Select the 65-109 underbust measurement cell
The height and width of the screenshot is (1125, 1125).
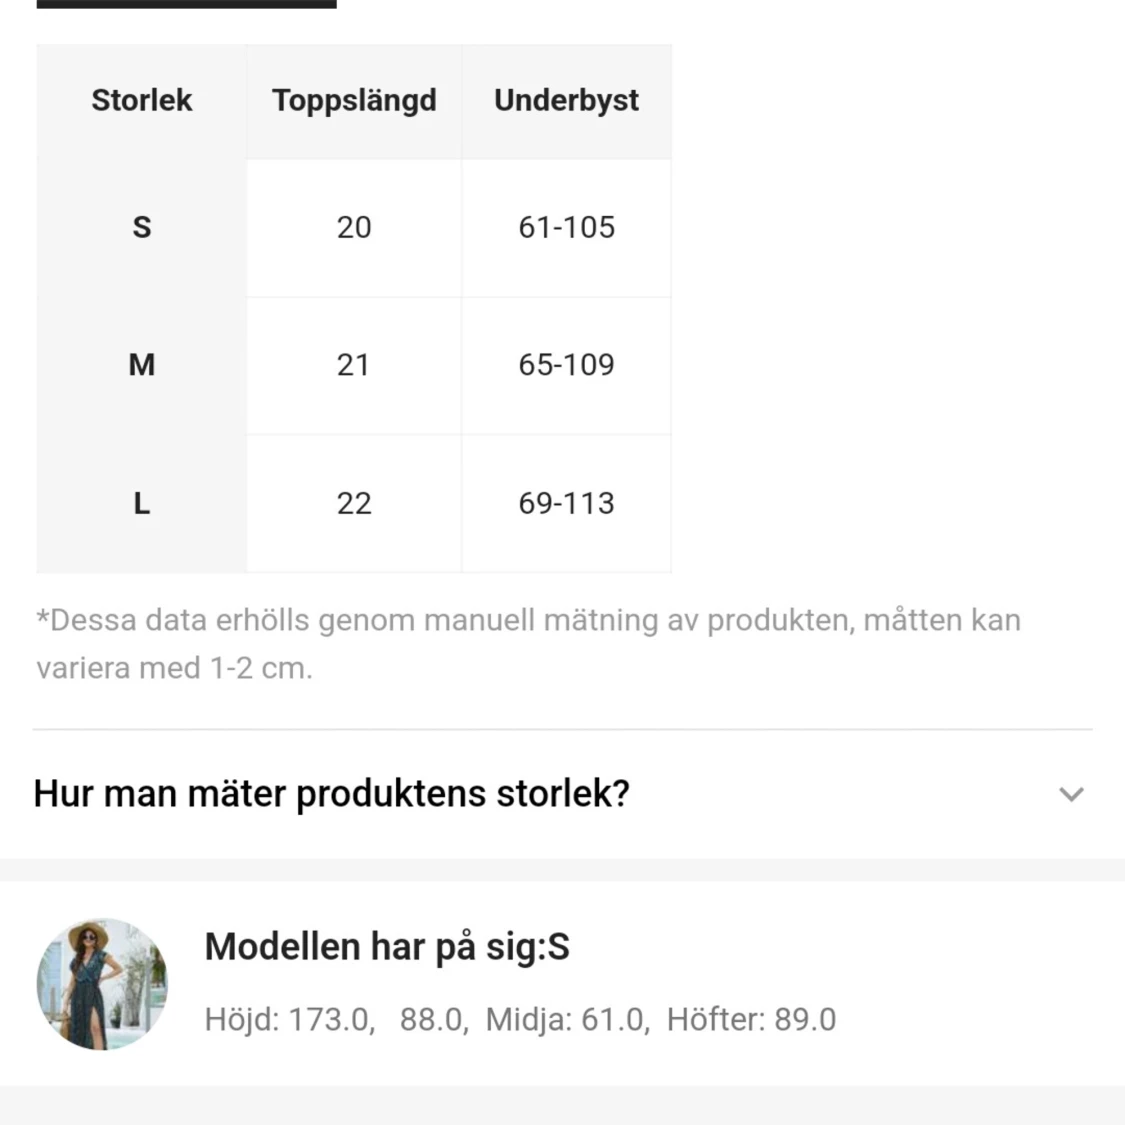pyautogui.click(x=566, y=365)
